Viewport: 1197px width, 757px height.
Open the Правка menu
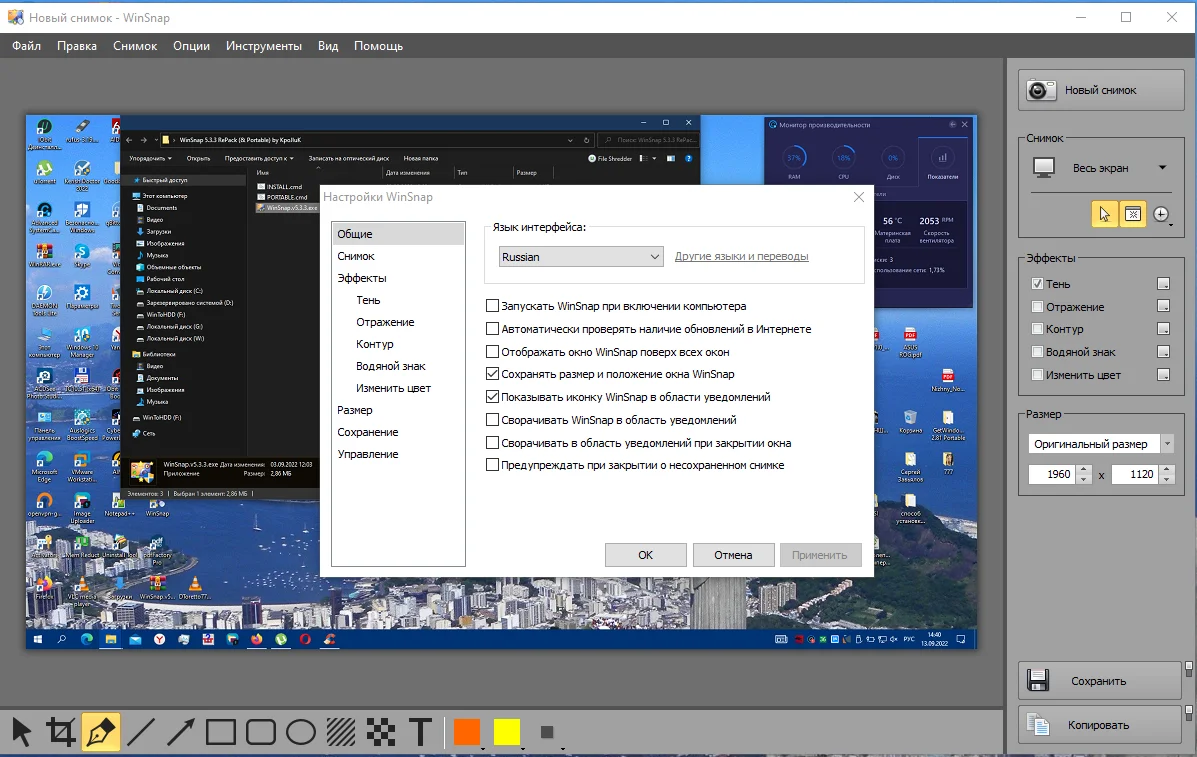pos(77,46)
